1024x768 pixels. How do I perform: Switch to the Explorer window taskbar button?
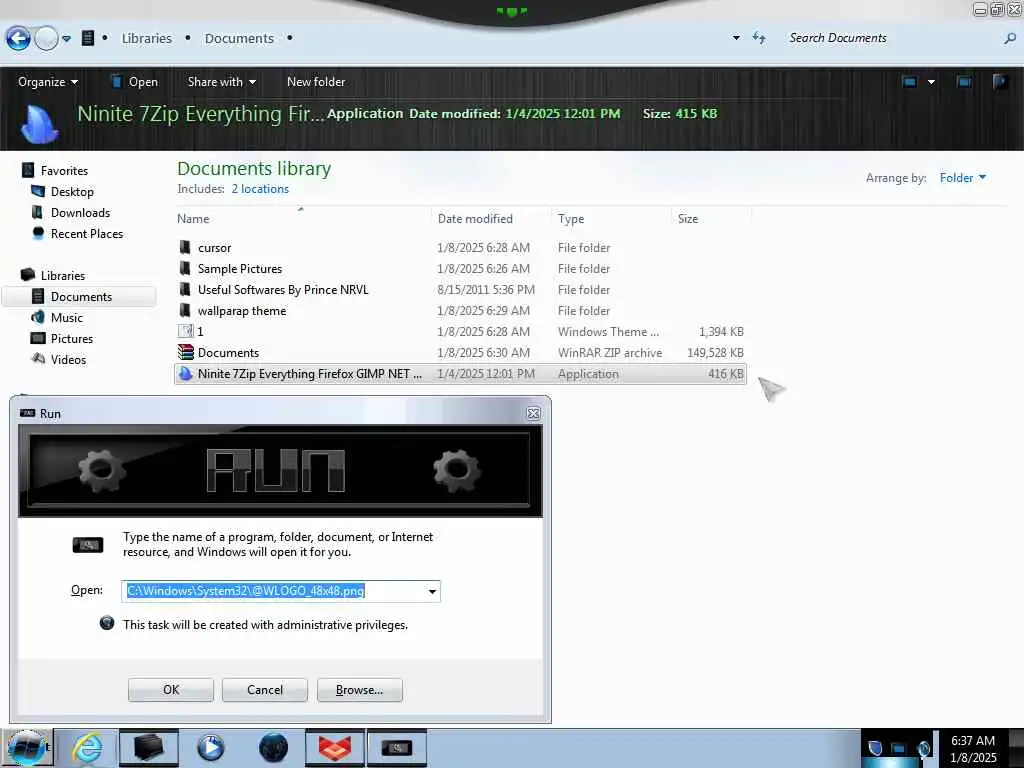coord(148,748)
